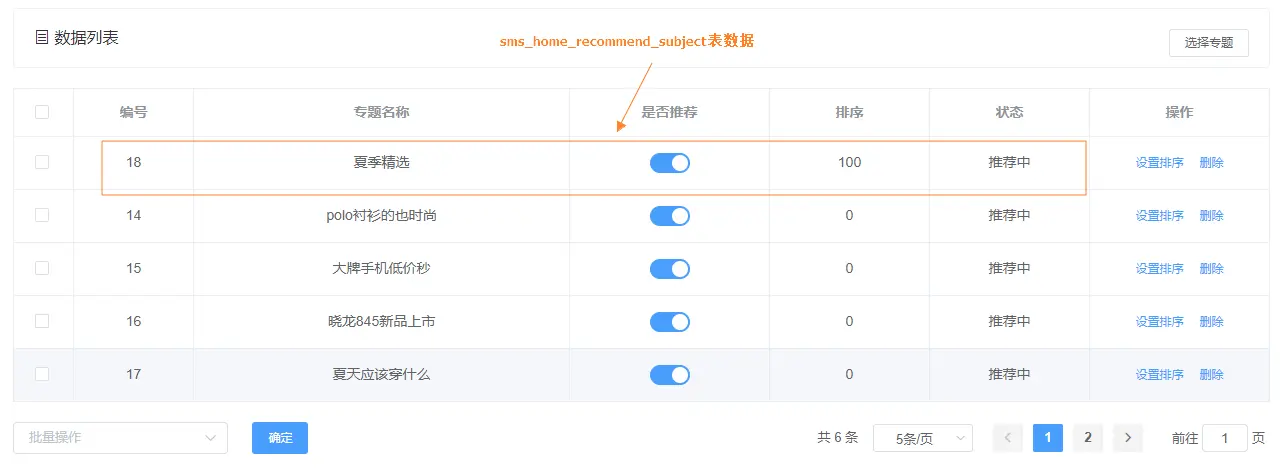The height and width of the screenshot is (476, 1281).
Task: Click the blue 确定 button
Action: [280, 438]
